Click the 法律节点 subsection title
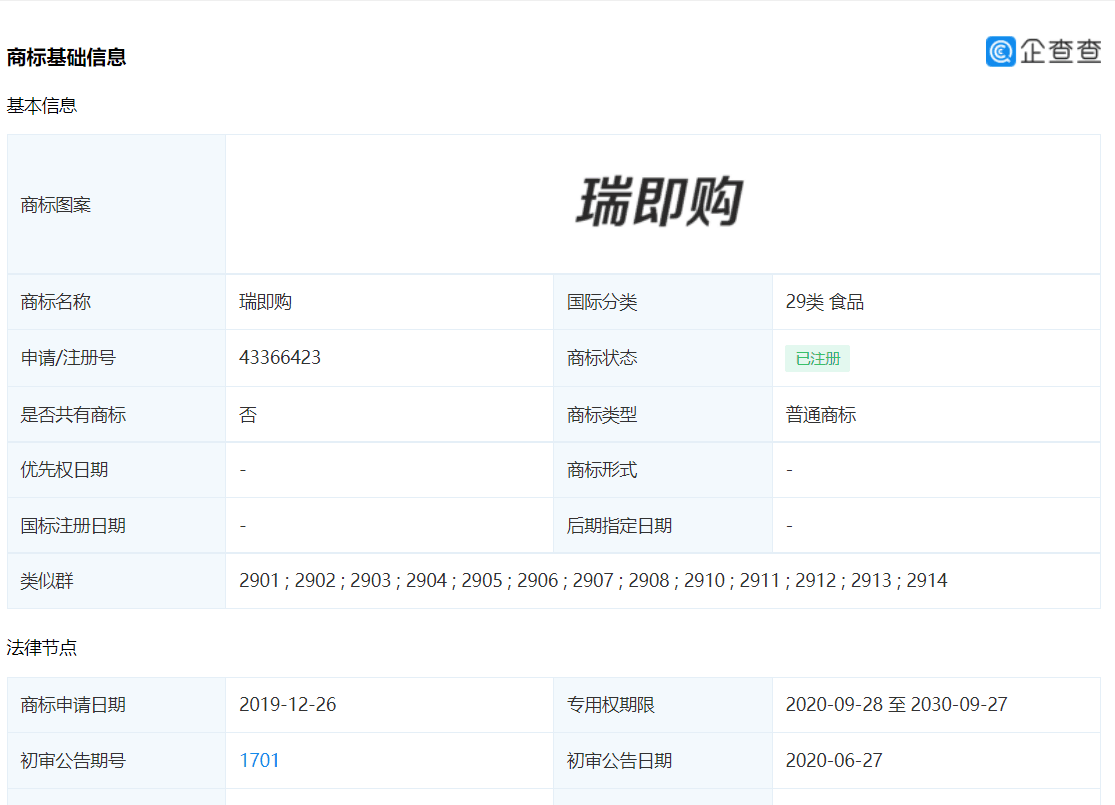Screen dimensions: 1115x805 point(42,648)
